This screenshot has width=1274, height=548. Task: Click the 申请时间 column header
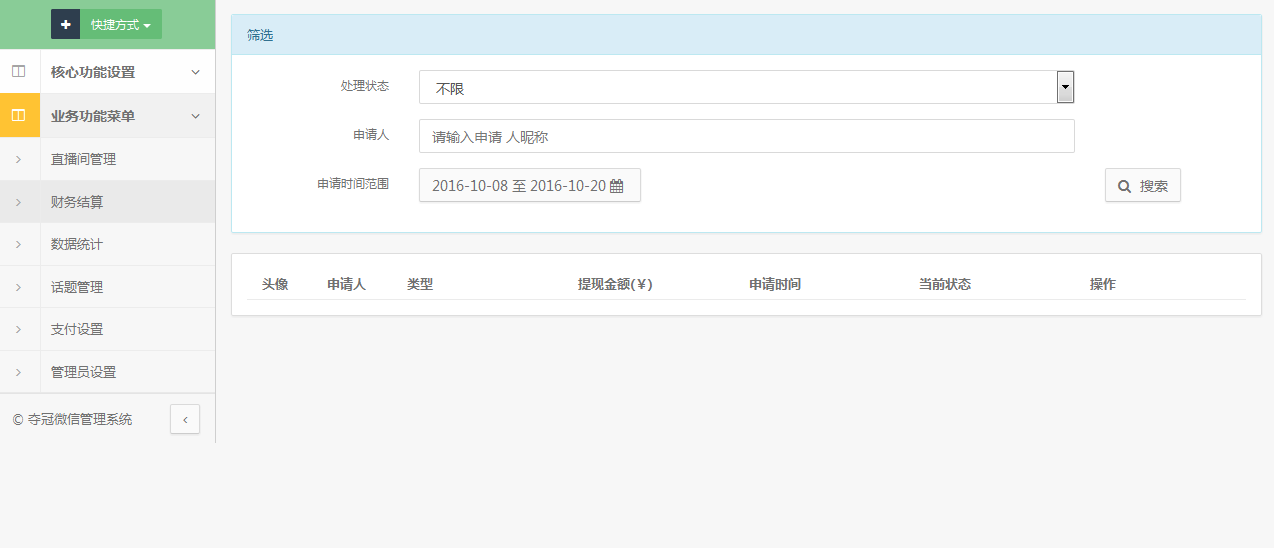coord(775,284)
